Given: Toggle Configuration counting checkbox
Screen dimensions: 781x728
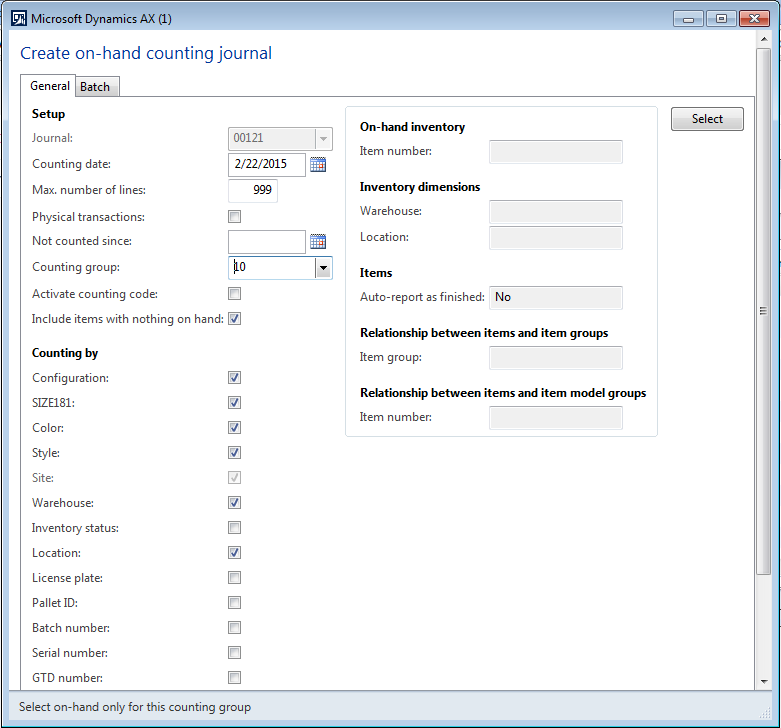Looking at the screenshot, I should click(x=234, y=377).
